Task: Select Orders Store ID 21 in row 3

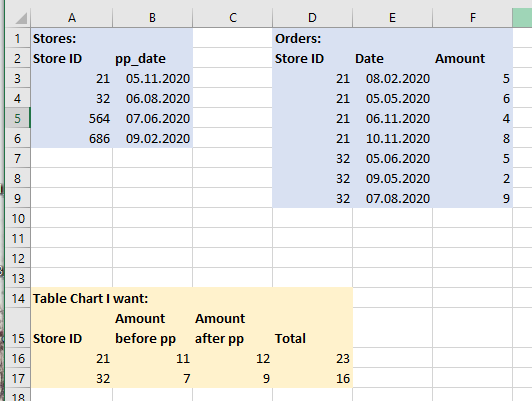Action: [312, 78]
